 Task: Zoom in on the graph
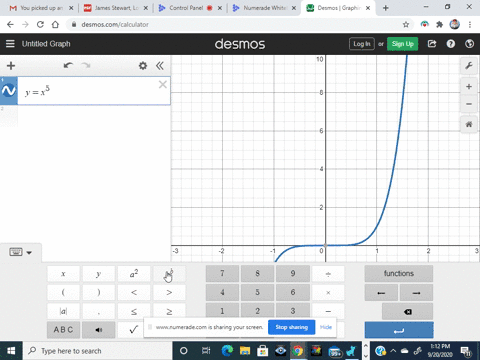(469, 87)
